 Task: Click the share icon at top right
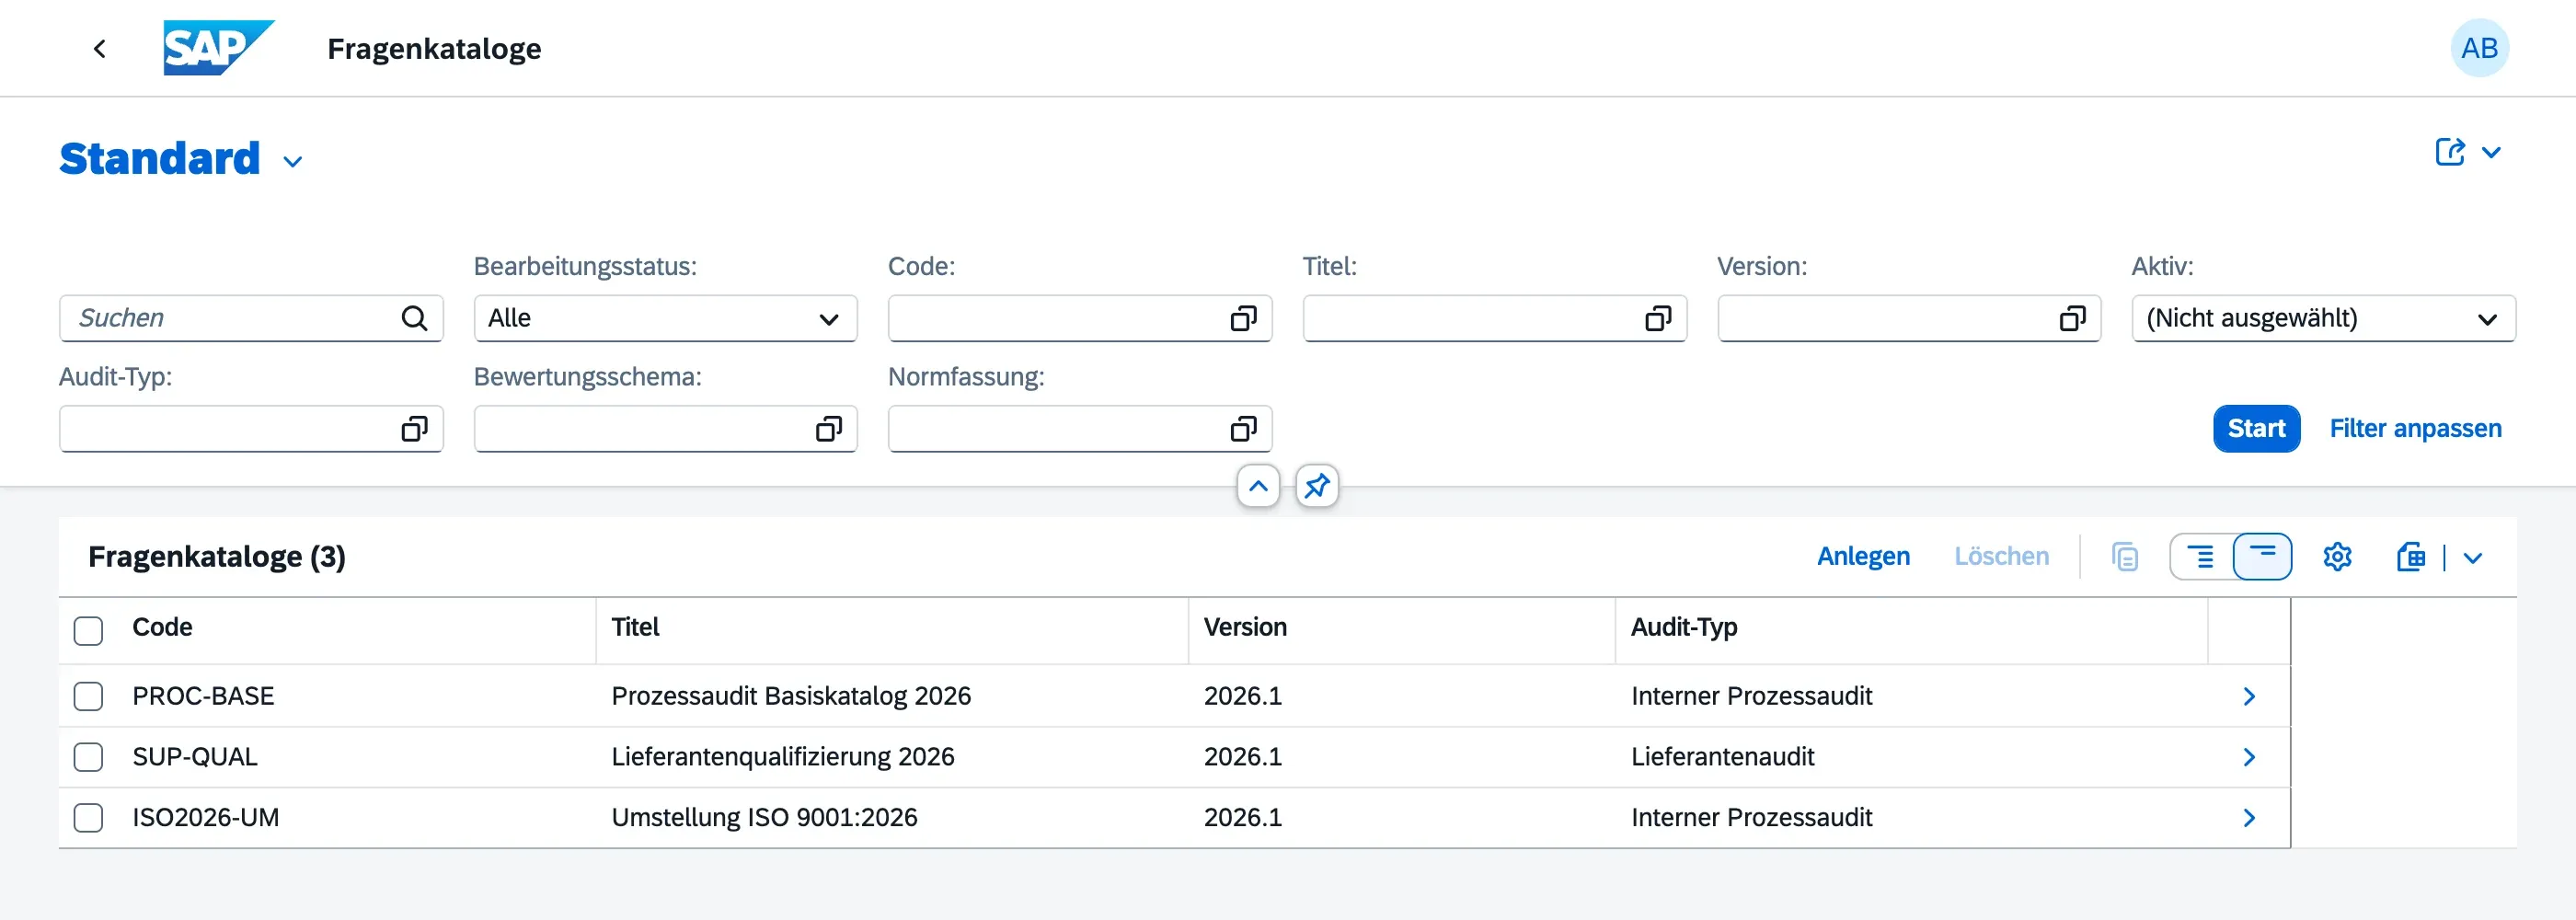click(2449, 152)
